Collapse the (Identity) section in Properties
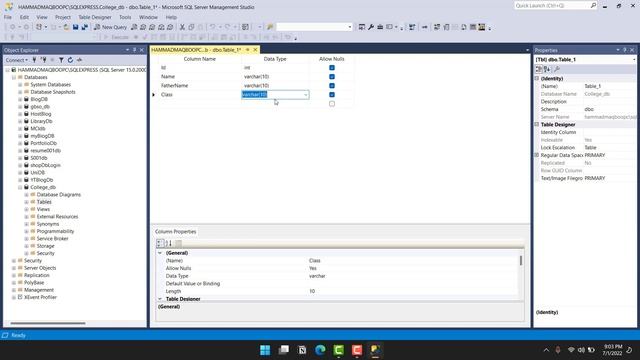 (x=537, y=78)
